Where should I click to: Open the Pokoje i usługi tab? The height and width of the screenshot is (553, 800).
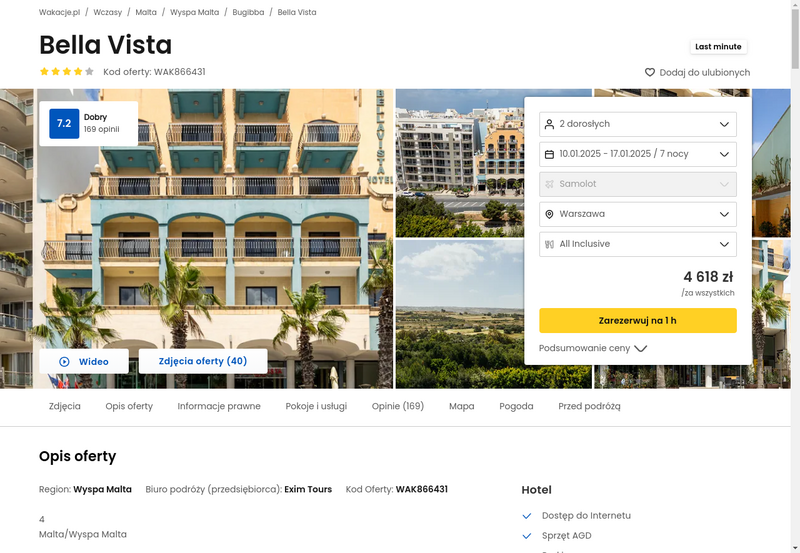316,406
